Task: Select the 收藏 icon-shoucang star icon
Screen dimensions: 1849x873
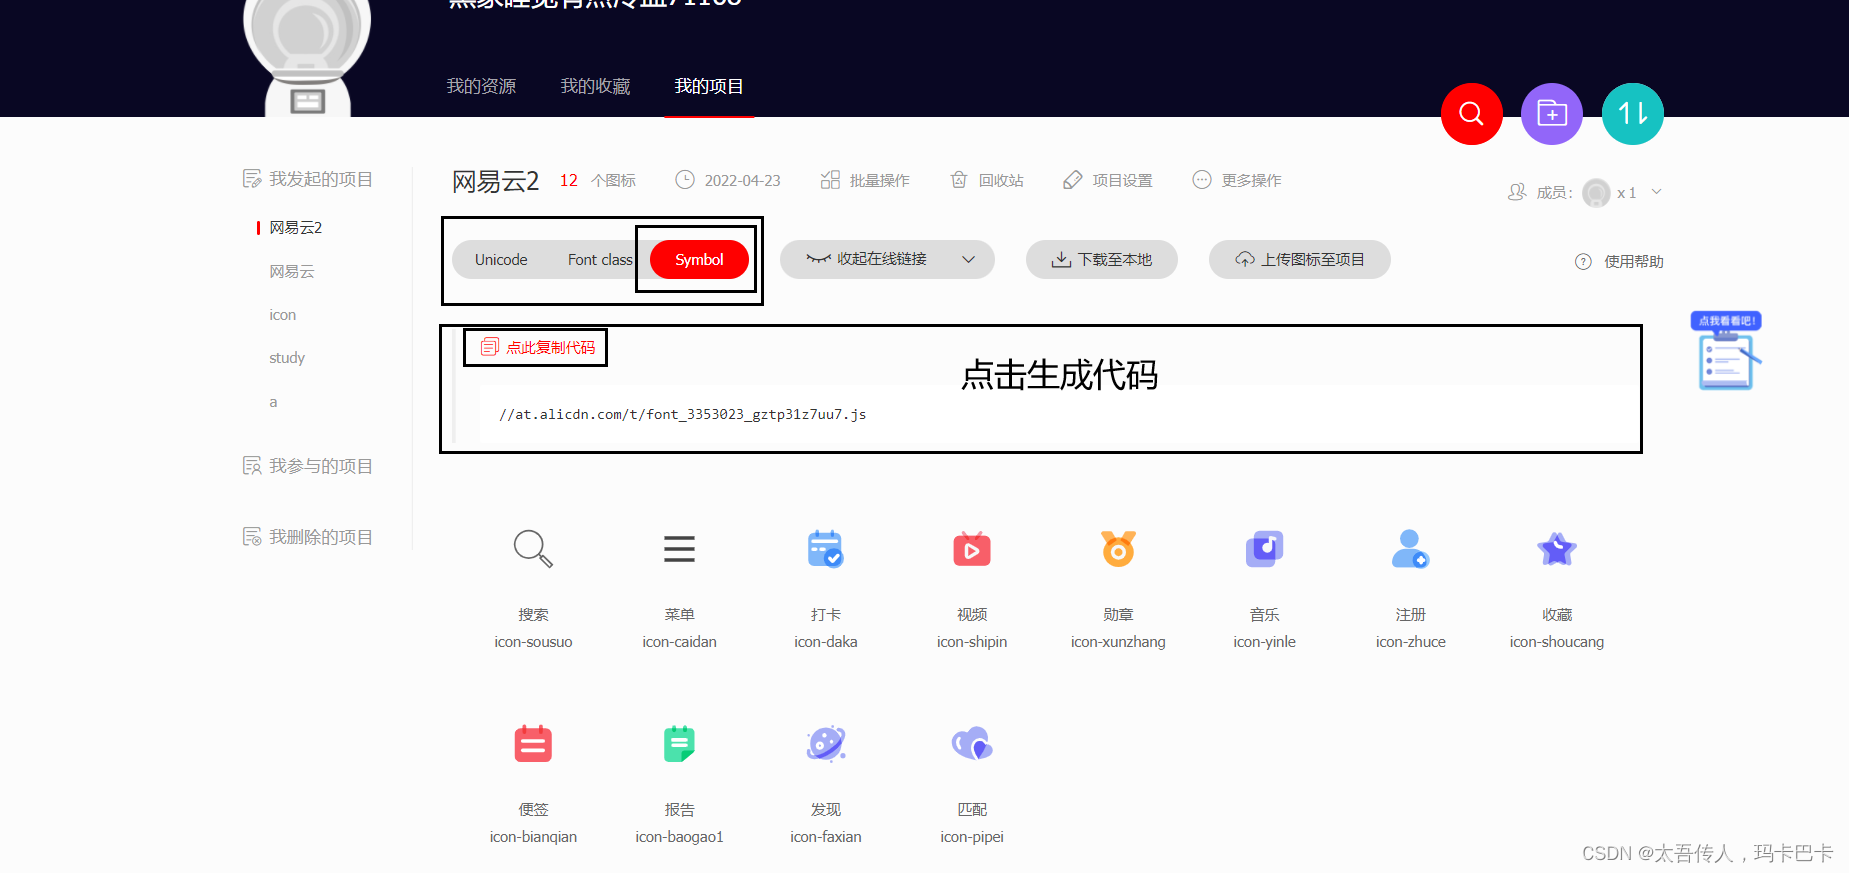Action: coord(1557,549)
